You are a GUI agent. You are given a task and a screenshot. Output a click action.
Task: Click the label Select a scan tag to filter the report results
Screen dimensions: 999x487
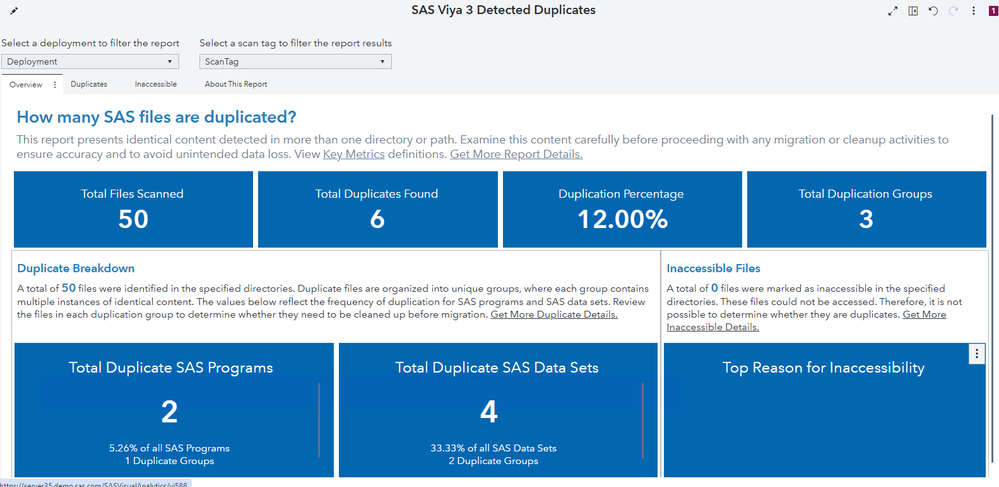click(296, 43)
